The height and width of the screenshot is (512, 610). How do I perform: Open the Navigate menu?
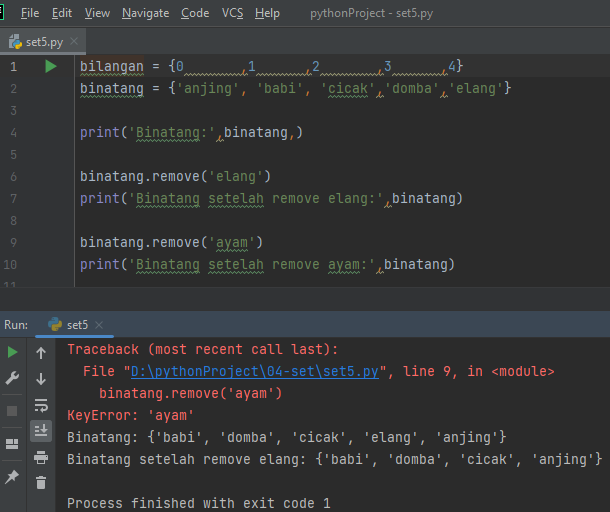coord(145,13)
